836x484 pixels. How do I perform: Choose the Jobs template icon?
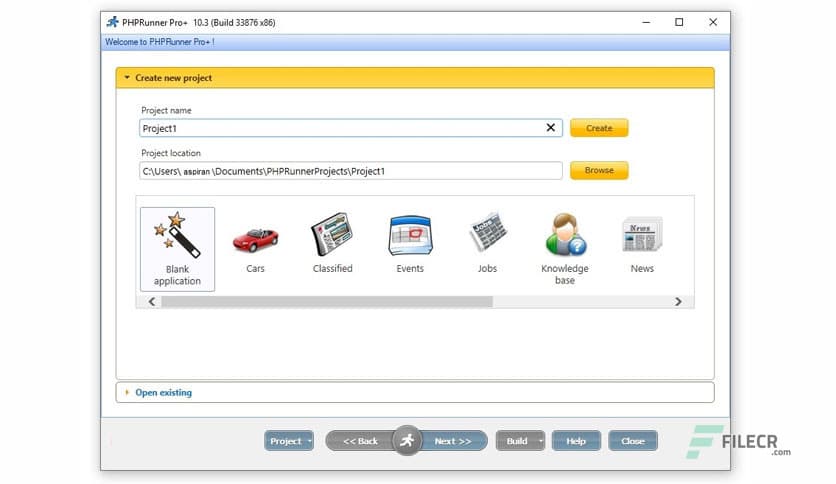click(487, 232)
